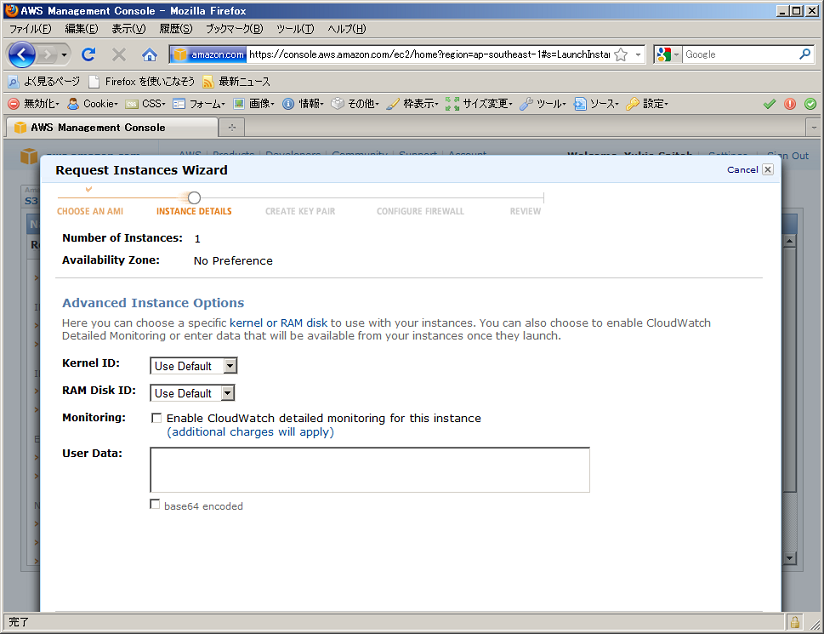Open the ブックマーク(B) menu
Viewport: 824px width, 634px height.
(234, 29)
